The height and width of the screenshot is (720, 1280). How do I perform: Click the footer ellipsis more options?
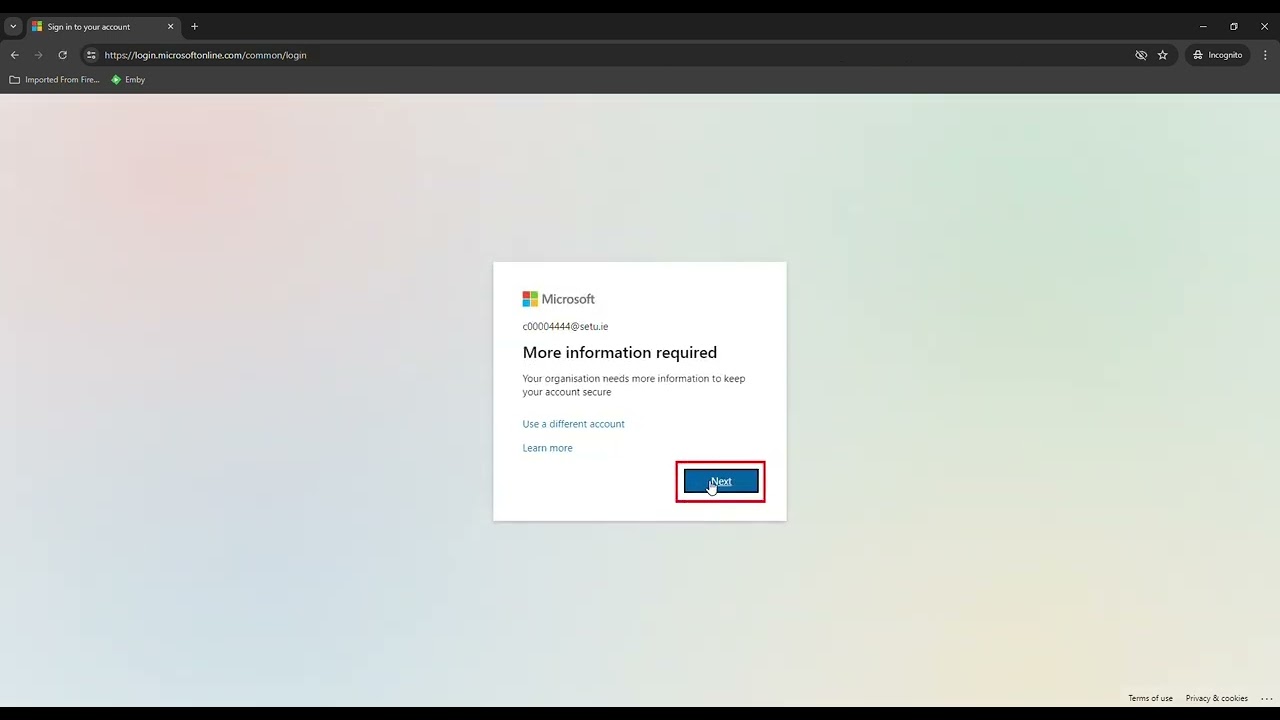tap(1266, 698)
